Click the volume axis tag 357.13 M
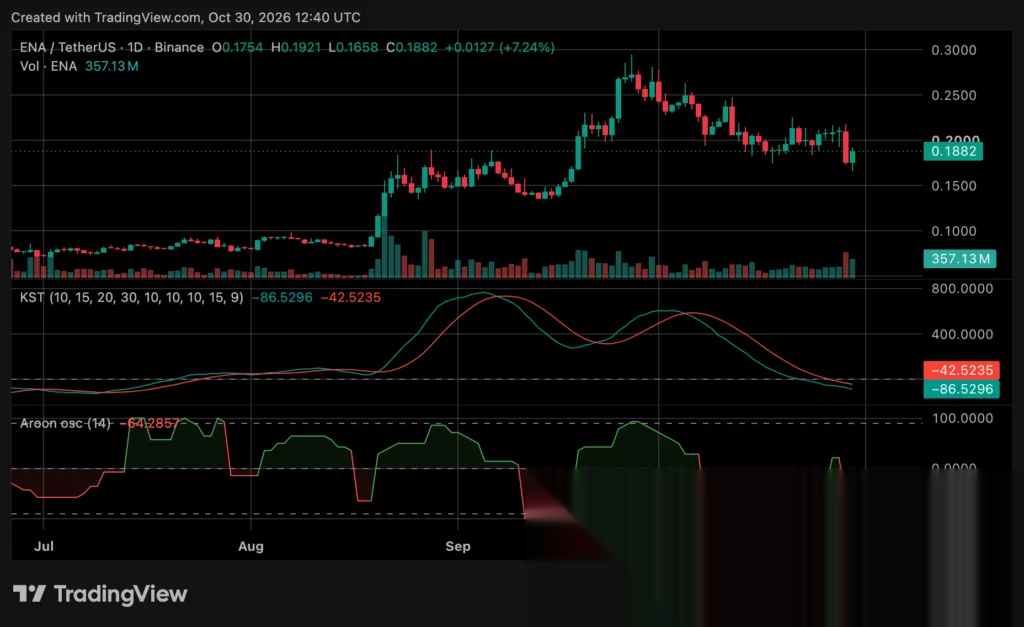The width and height of the screenshot is (1024, 627). click(959, 259)
